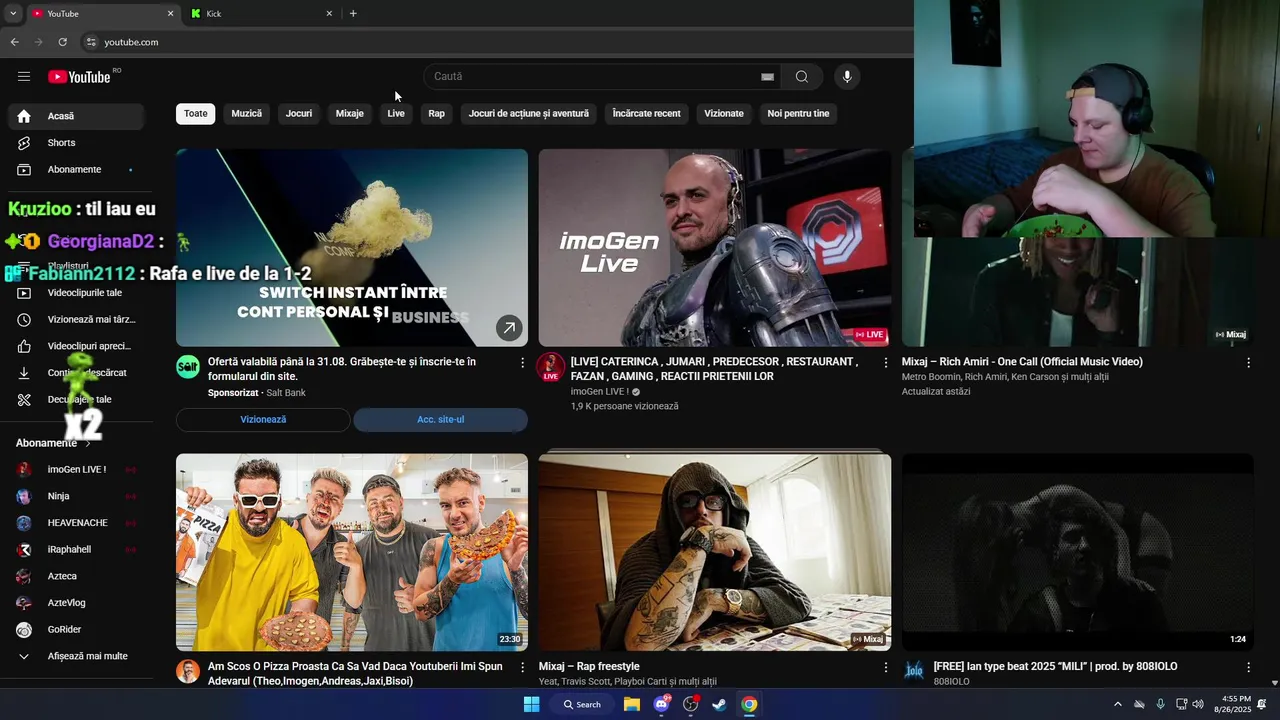Open options menu for imoGen Live video
Screen dimensions: 1280x720
pos(885,363)
